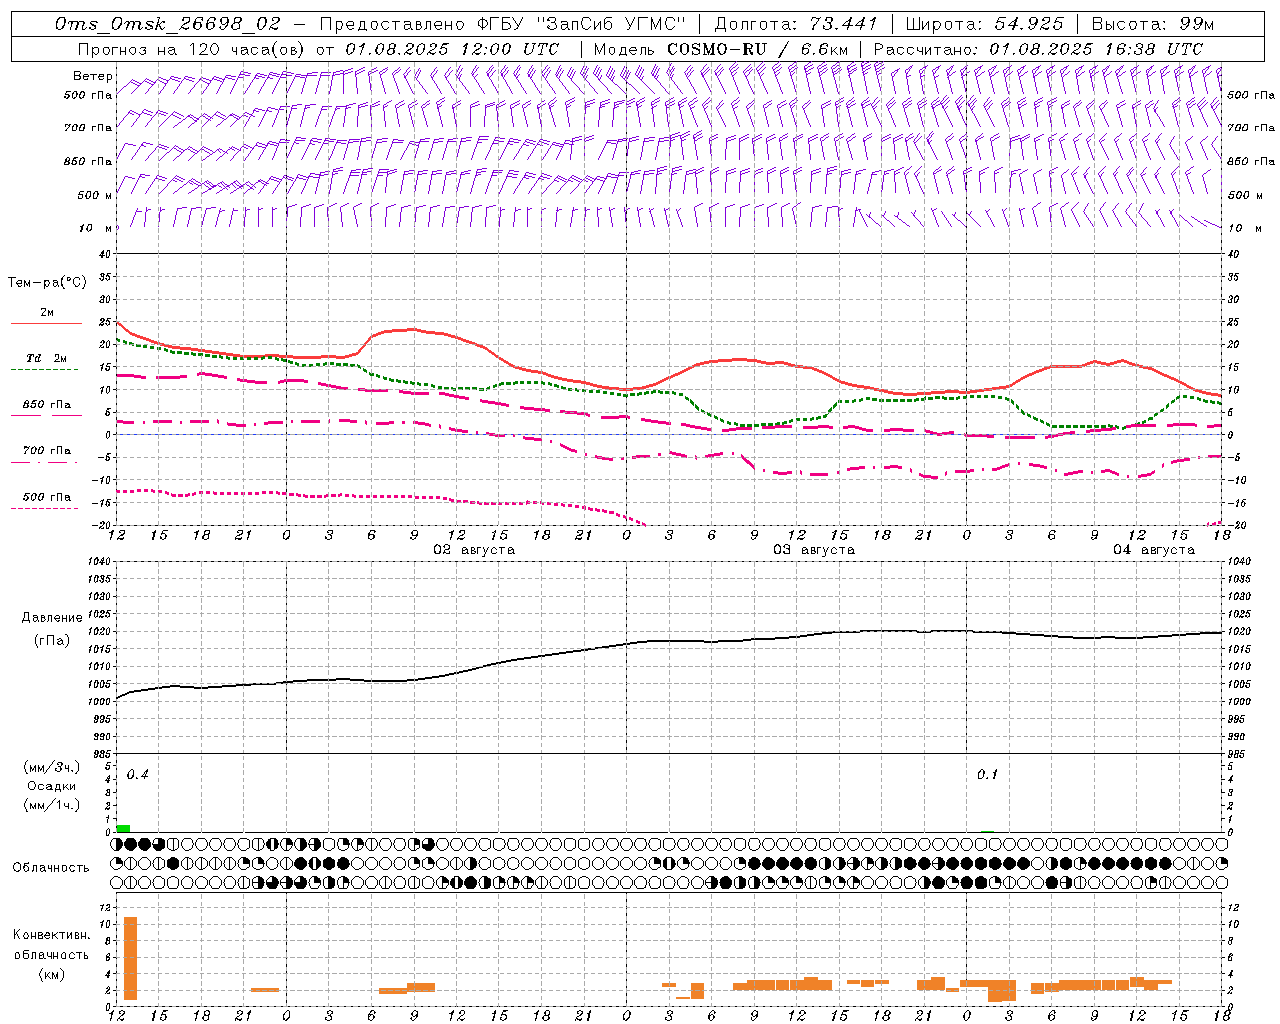Click the Давление pressure panel label
1280x1024 pixels.
[x=52, y=618]
